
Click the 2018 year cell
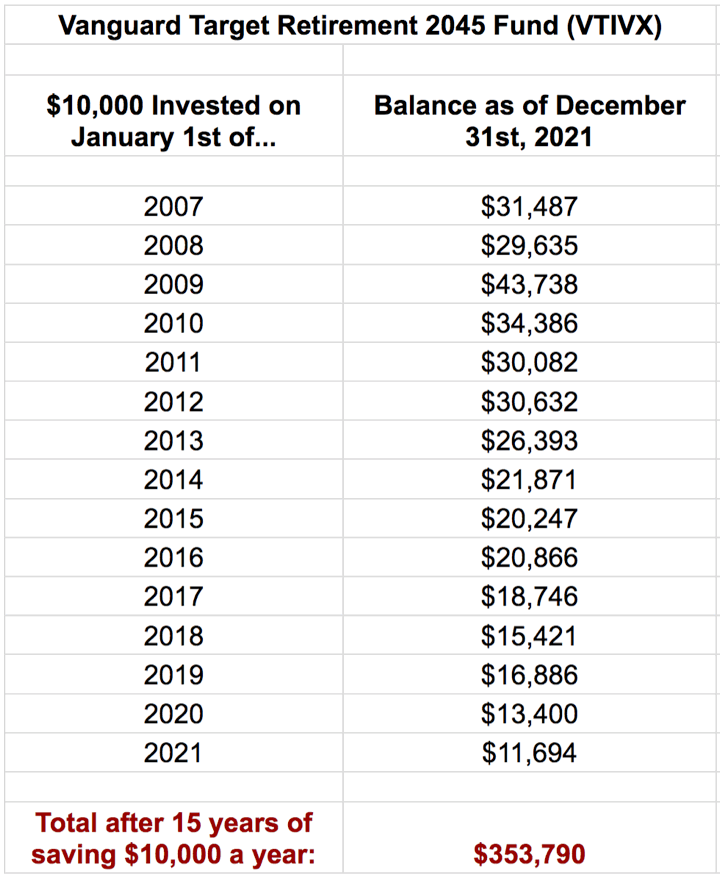click(x=173, y=636)
